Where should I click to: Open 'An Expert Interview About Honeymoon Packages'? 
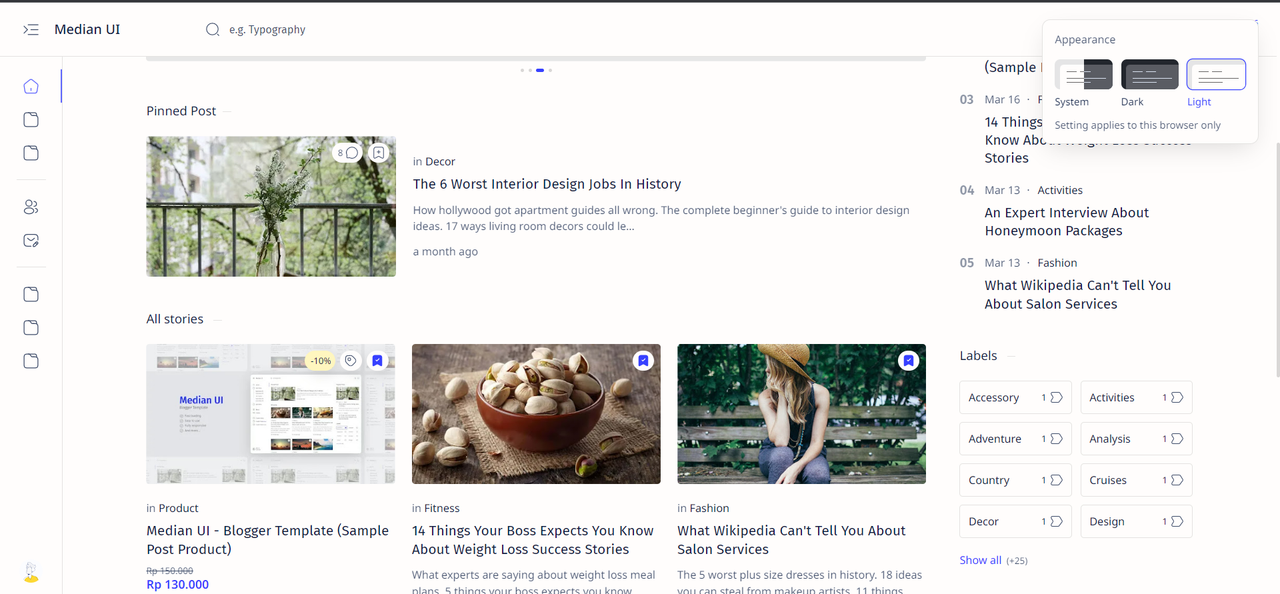click(x=1067, y=222)
